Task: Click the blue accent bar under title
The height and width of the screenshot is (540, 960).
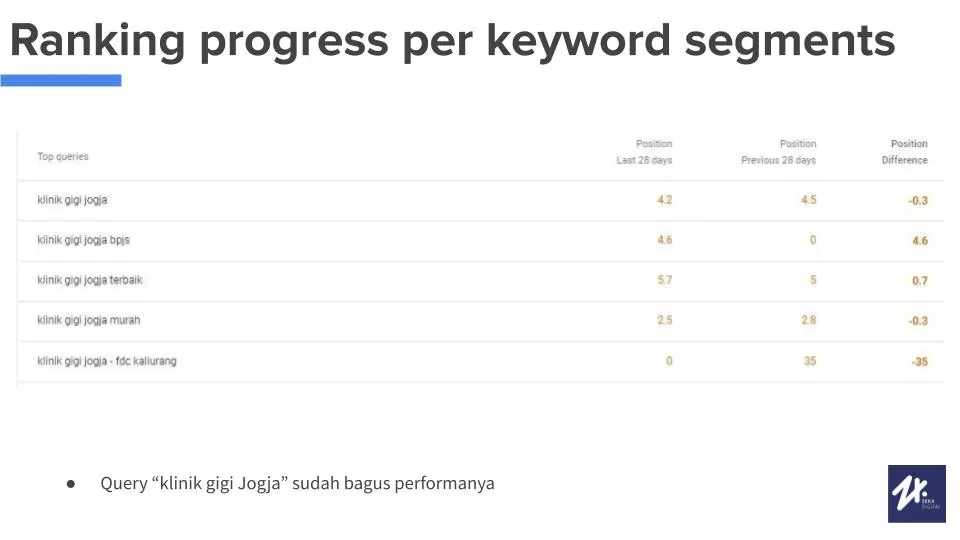Action: [61, 80]
